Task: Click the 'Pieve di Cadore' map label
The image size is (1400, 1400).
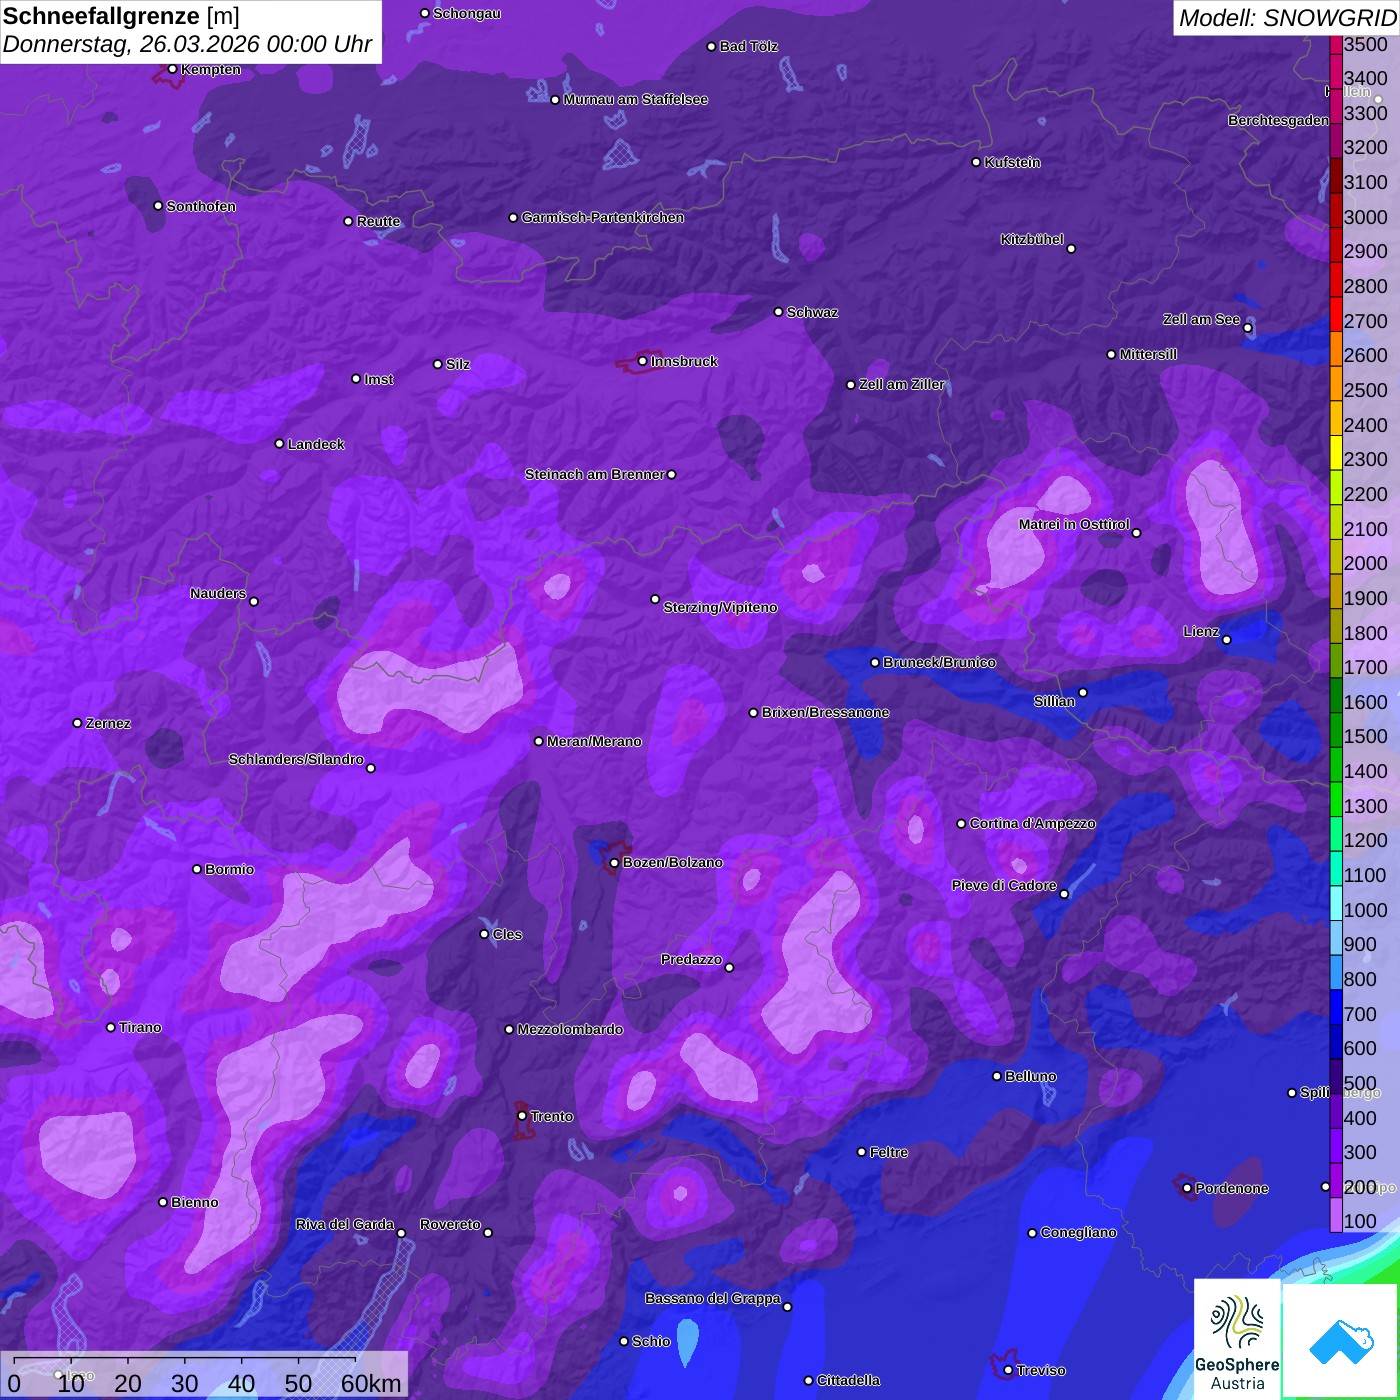Action: click(x=1004, y=885)
